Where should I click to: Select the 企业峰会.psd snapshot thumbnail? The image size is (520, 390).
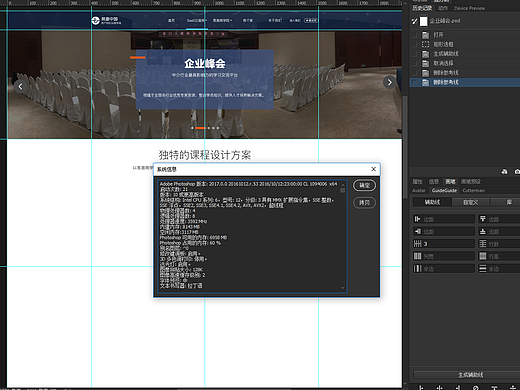pos(424,21)
